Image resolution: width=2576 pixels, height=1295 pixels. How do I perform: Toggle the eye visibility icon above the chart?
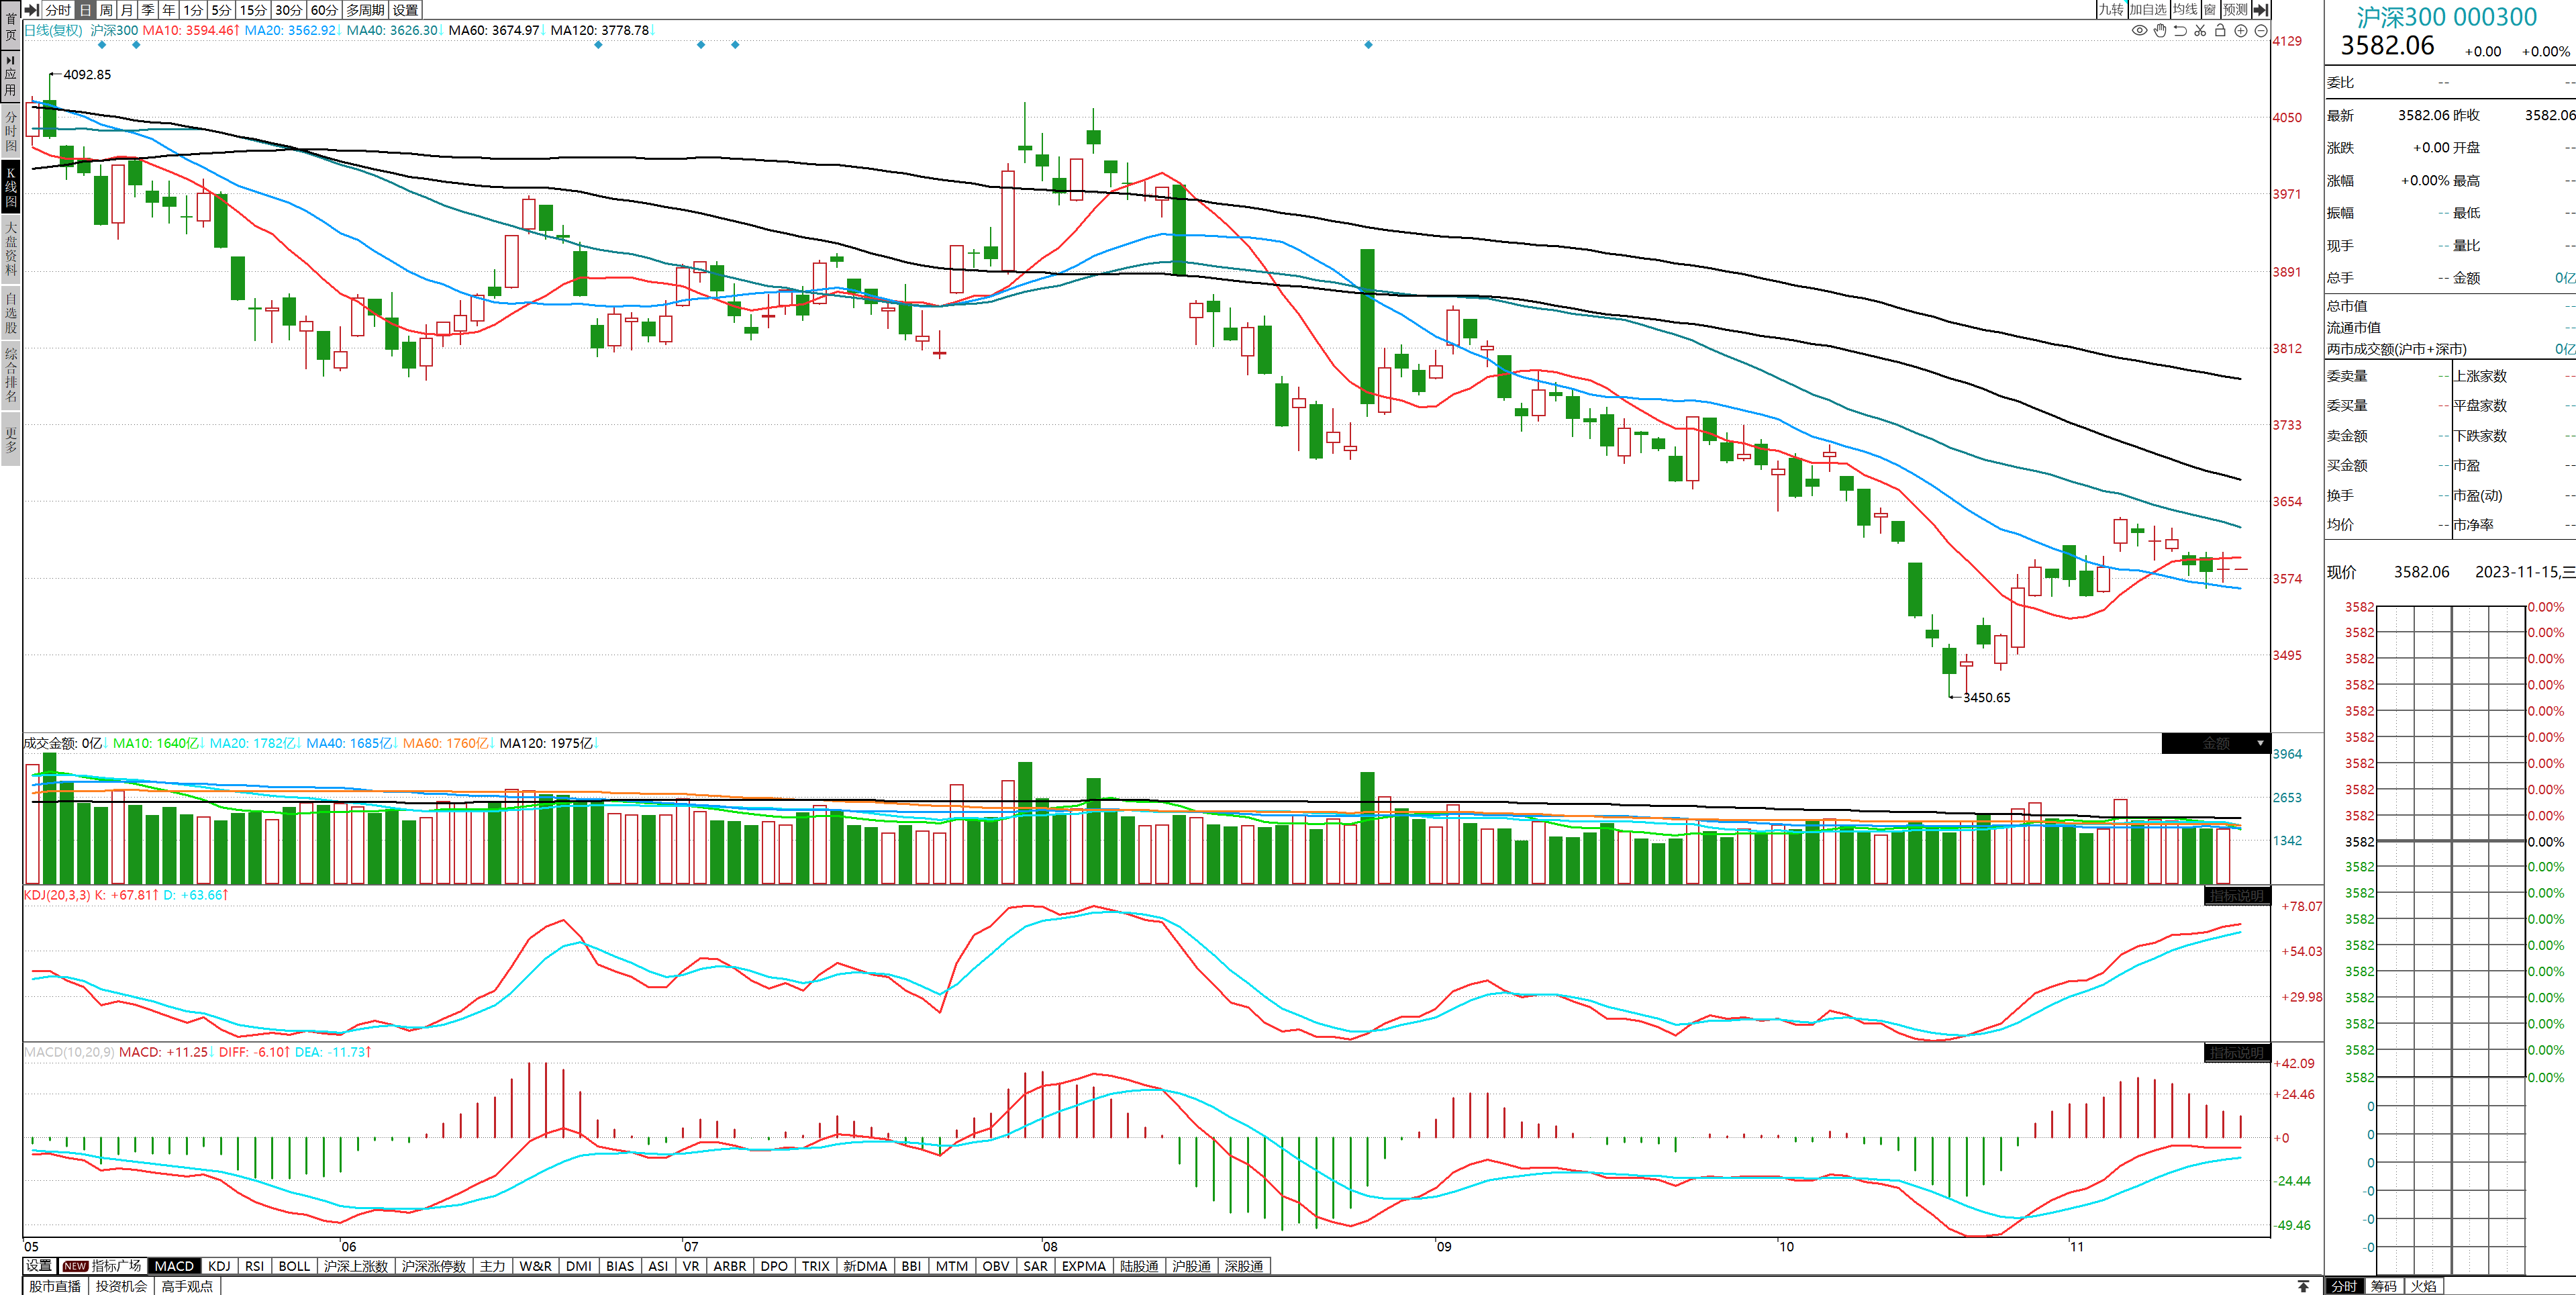[2139, 31]
